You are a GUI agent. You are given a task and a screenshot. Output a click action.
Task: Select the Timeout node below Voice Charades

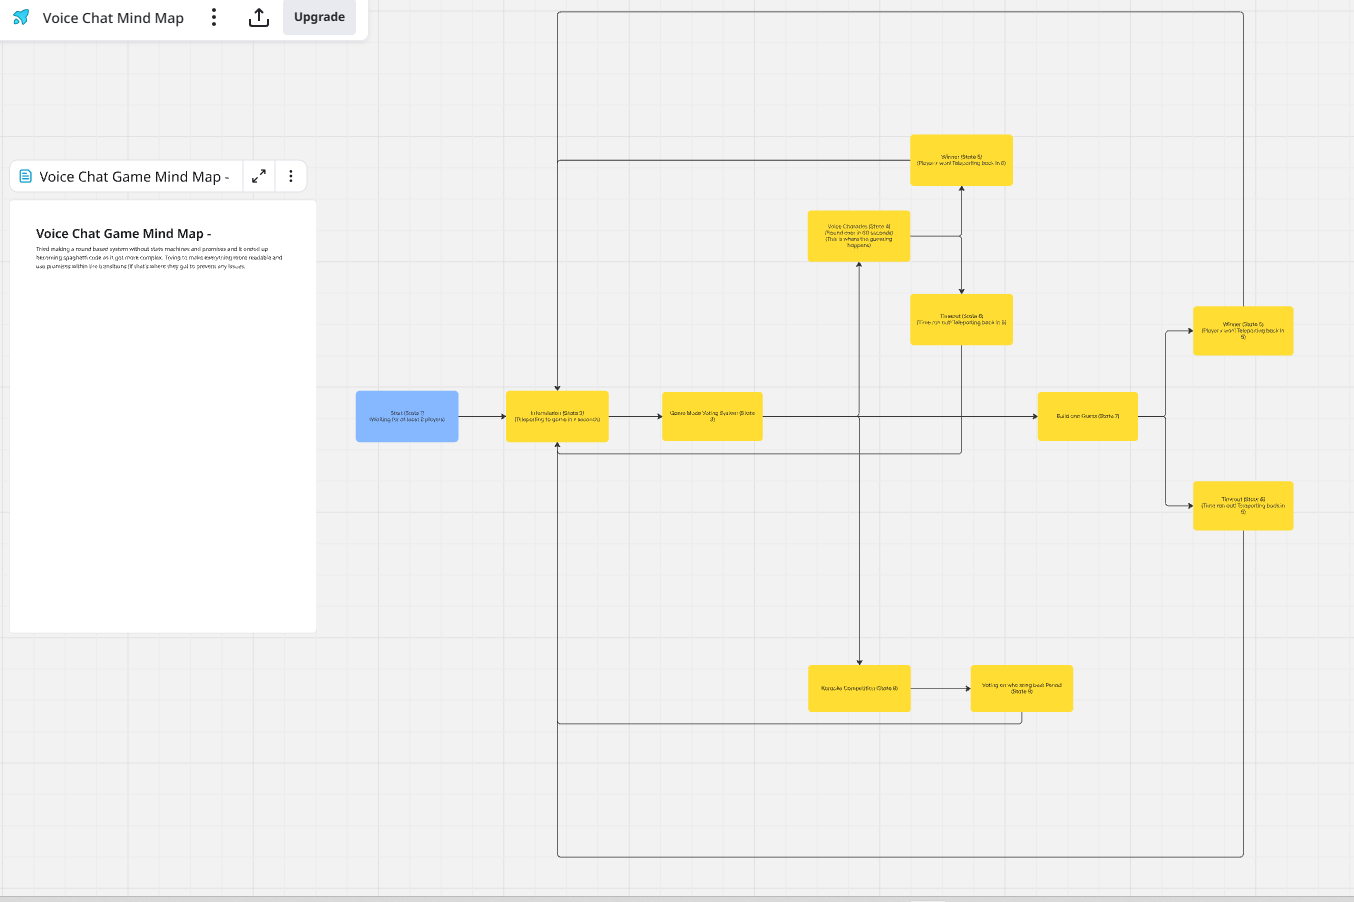tap(961, 319)
